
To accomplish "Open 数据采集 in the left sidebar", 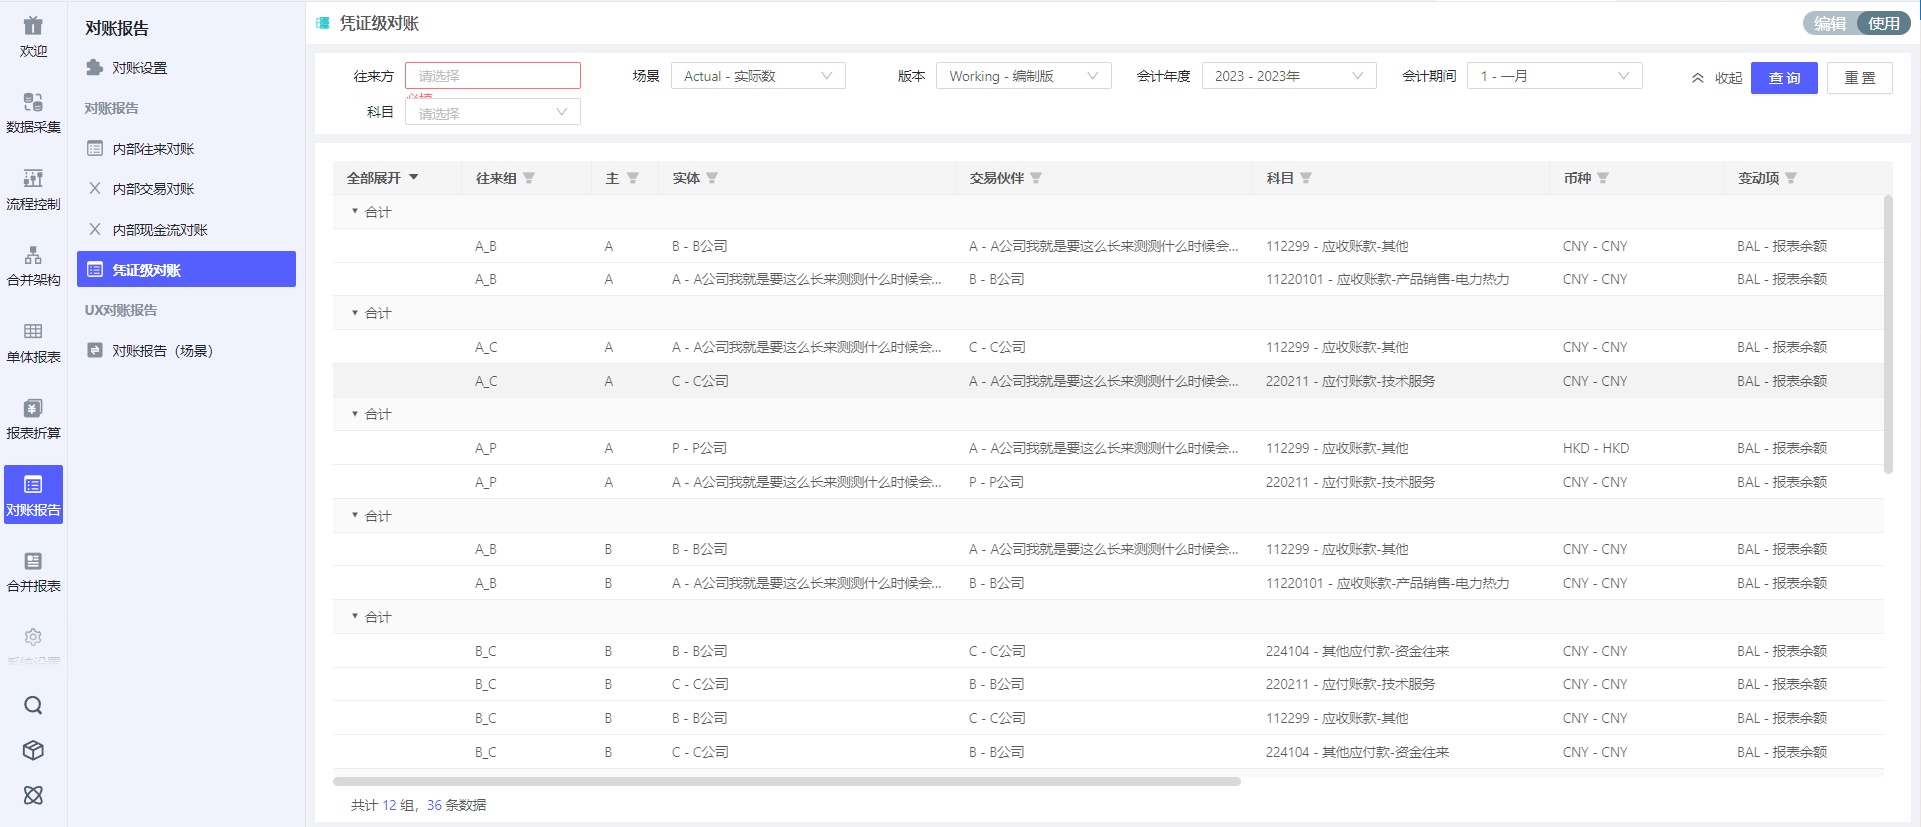I will pyautogui.click(x=33, y=112).
